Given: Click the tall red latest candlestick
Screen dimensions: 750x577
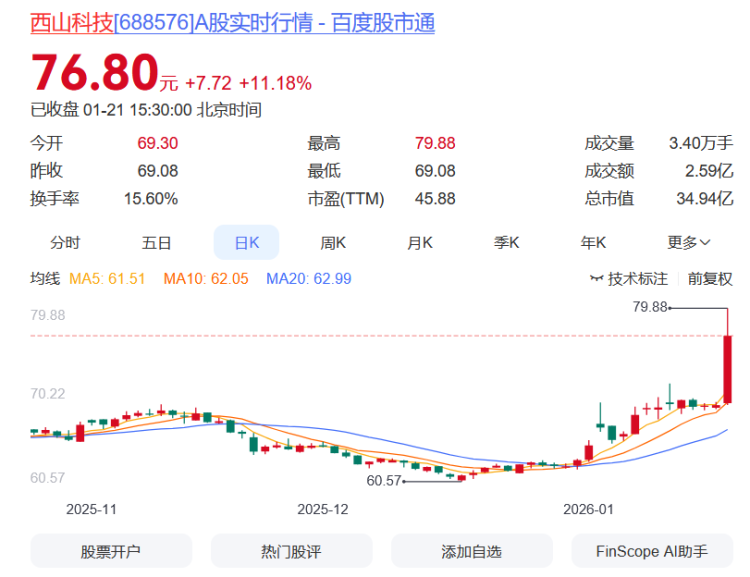Looking at the screenshot, I should [728, 369].
